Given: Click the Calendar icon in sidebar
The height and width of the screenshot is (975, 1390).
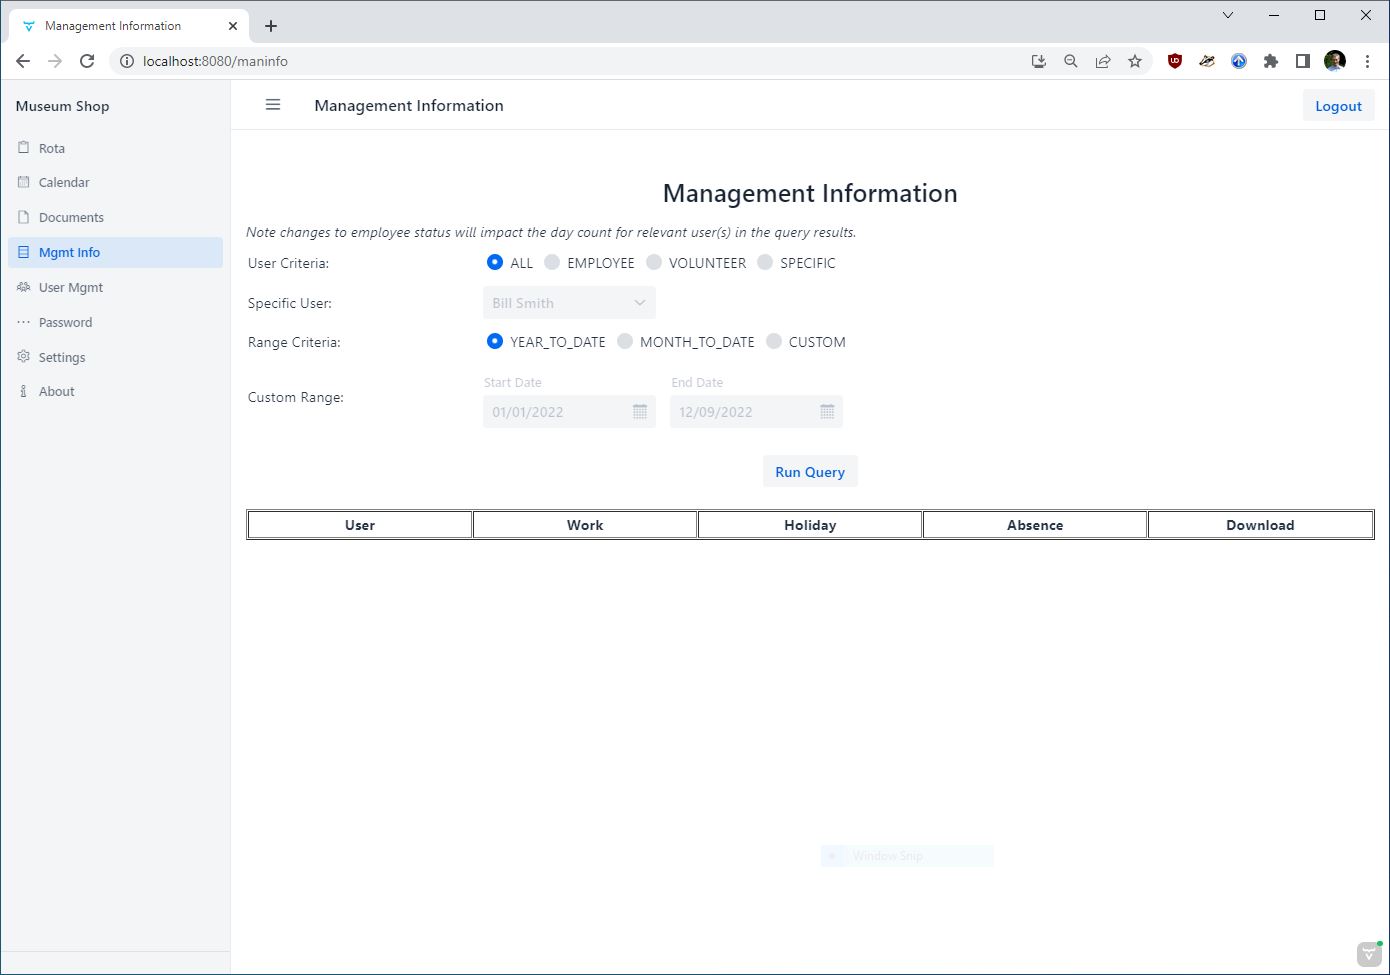Looking at the screenshot, I should click(x=24, y=182).
